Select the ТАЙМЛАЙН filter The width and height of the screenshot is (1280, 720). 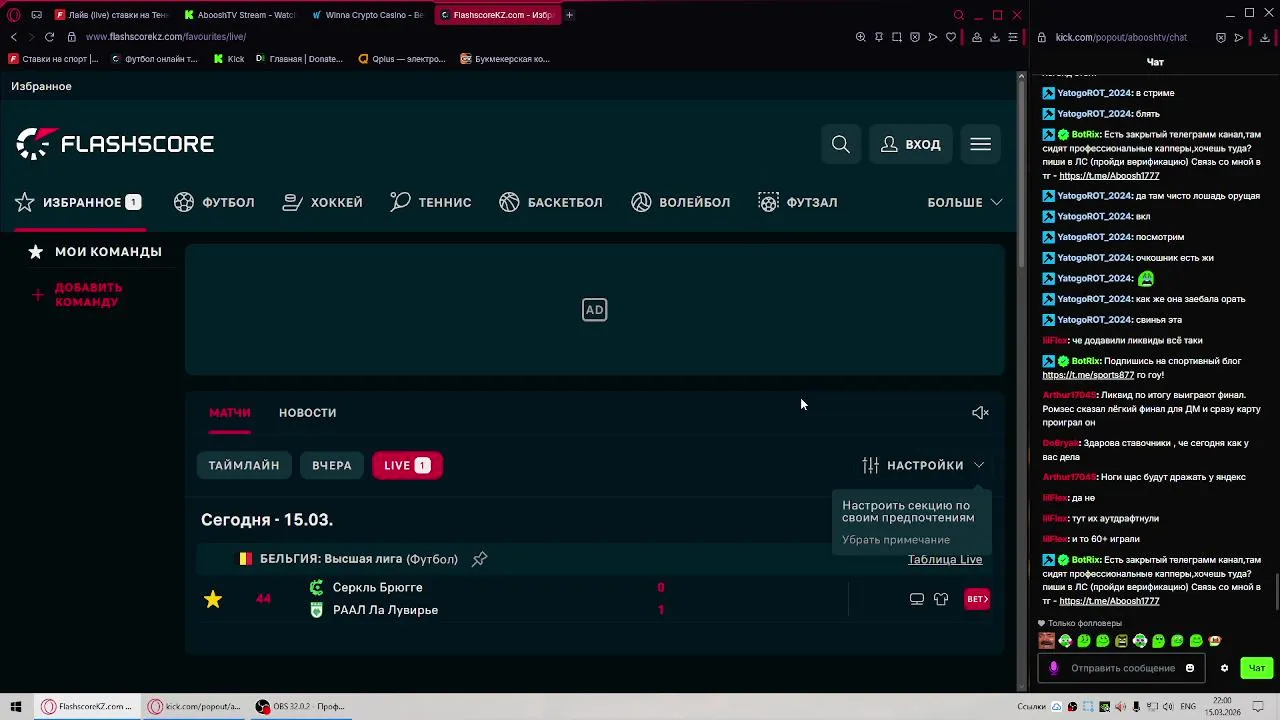click(244, 465)
